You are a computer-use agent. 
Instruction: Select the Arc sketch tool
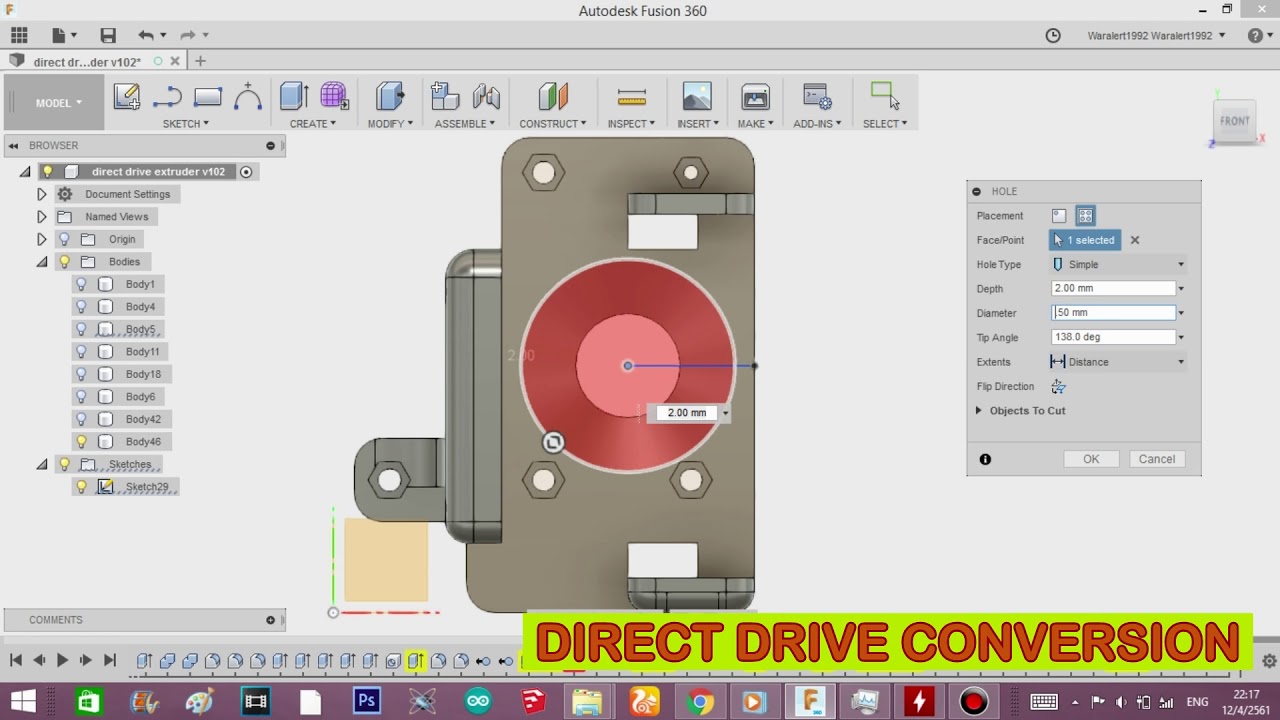[247, 97]
